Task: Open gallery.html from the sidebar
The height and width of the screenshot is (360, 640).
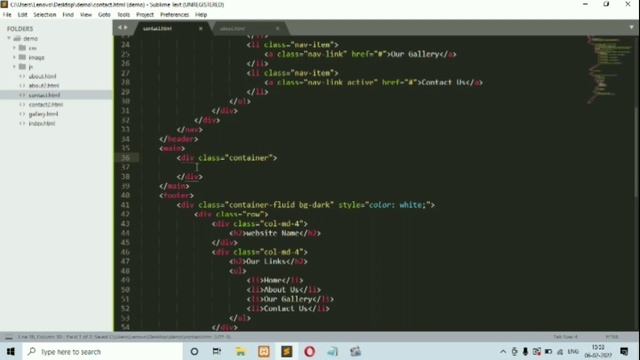Action: (43, 114)
